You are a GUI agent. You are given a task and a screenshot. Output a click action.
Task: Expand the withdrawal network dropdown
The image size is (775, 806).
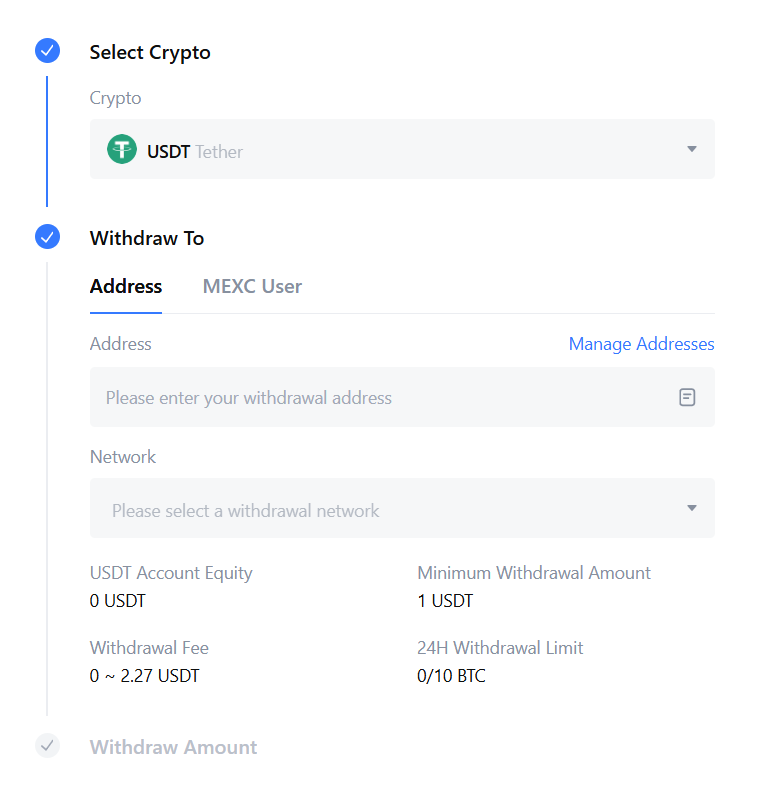coord(402,508)
